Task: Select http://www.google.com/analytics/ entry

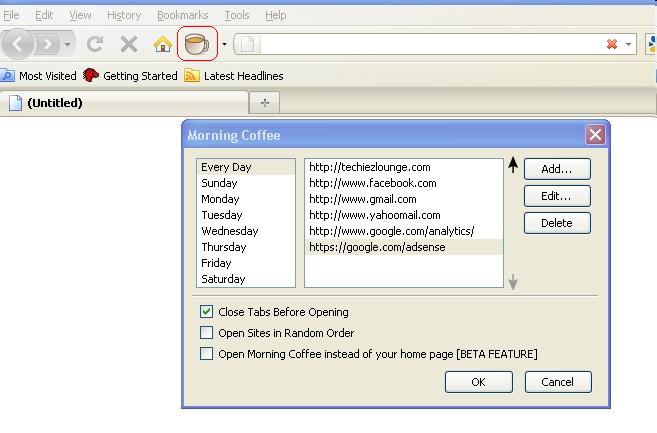Action: (x=404, y=231)
